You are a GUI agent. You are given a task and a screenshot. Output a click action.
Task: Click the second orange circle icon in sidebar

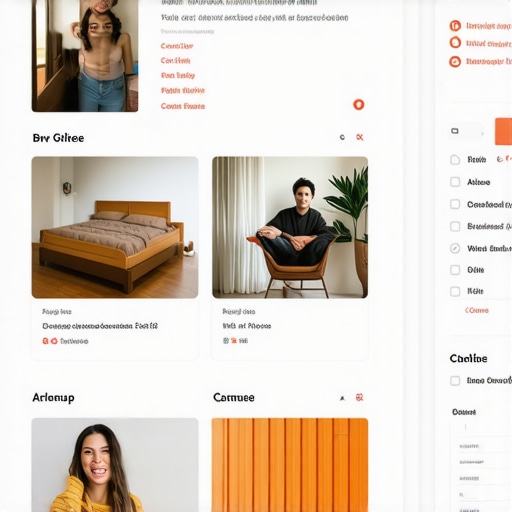[455, 43]
